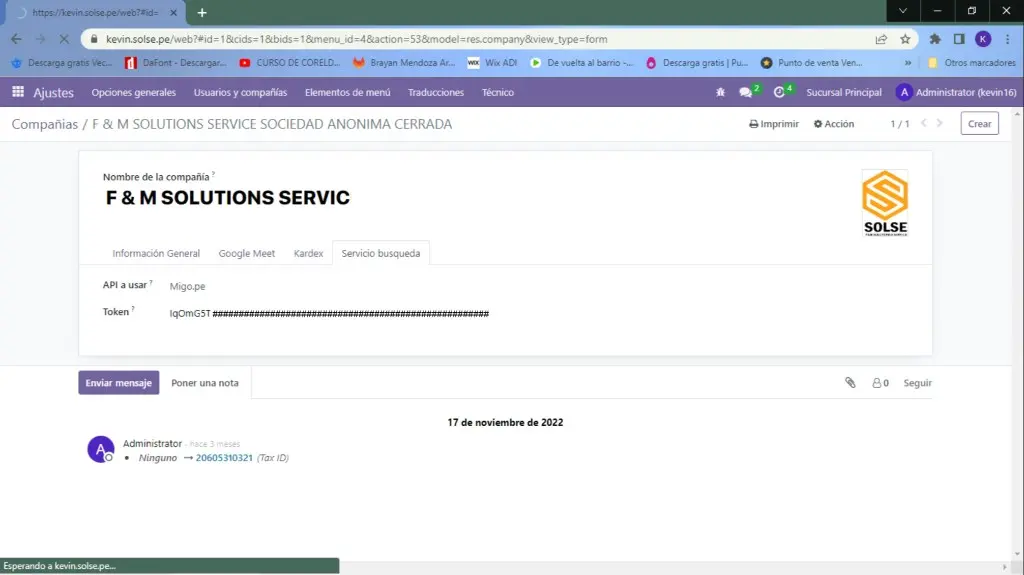The height and width of the screenshot is (575, 1024).
Task: Switch to the Información General tab
Action: click(156, 253)
